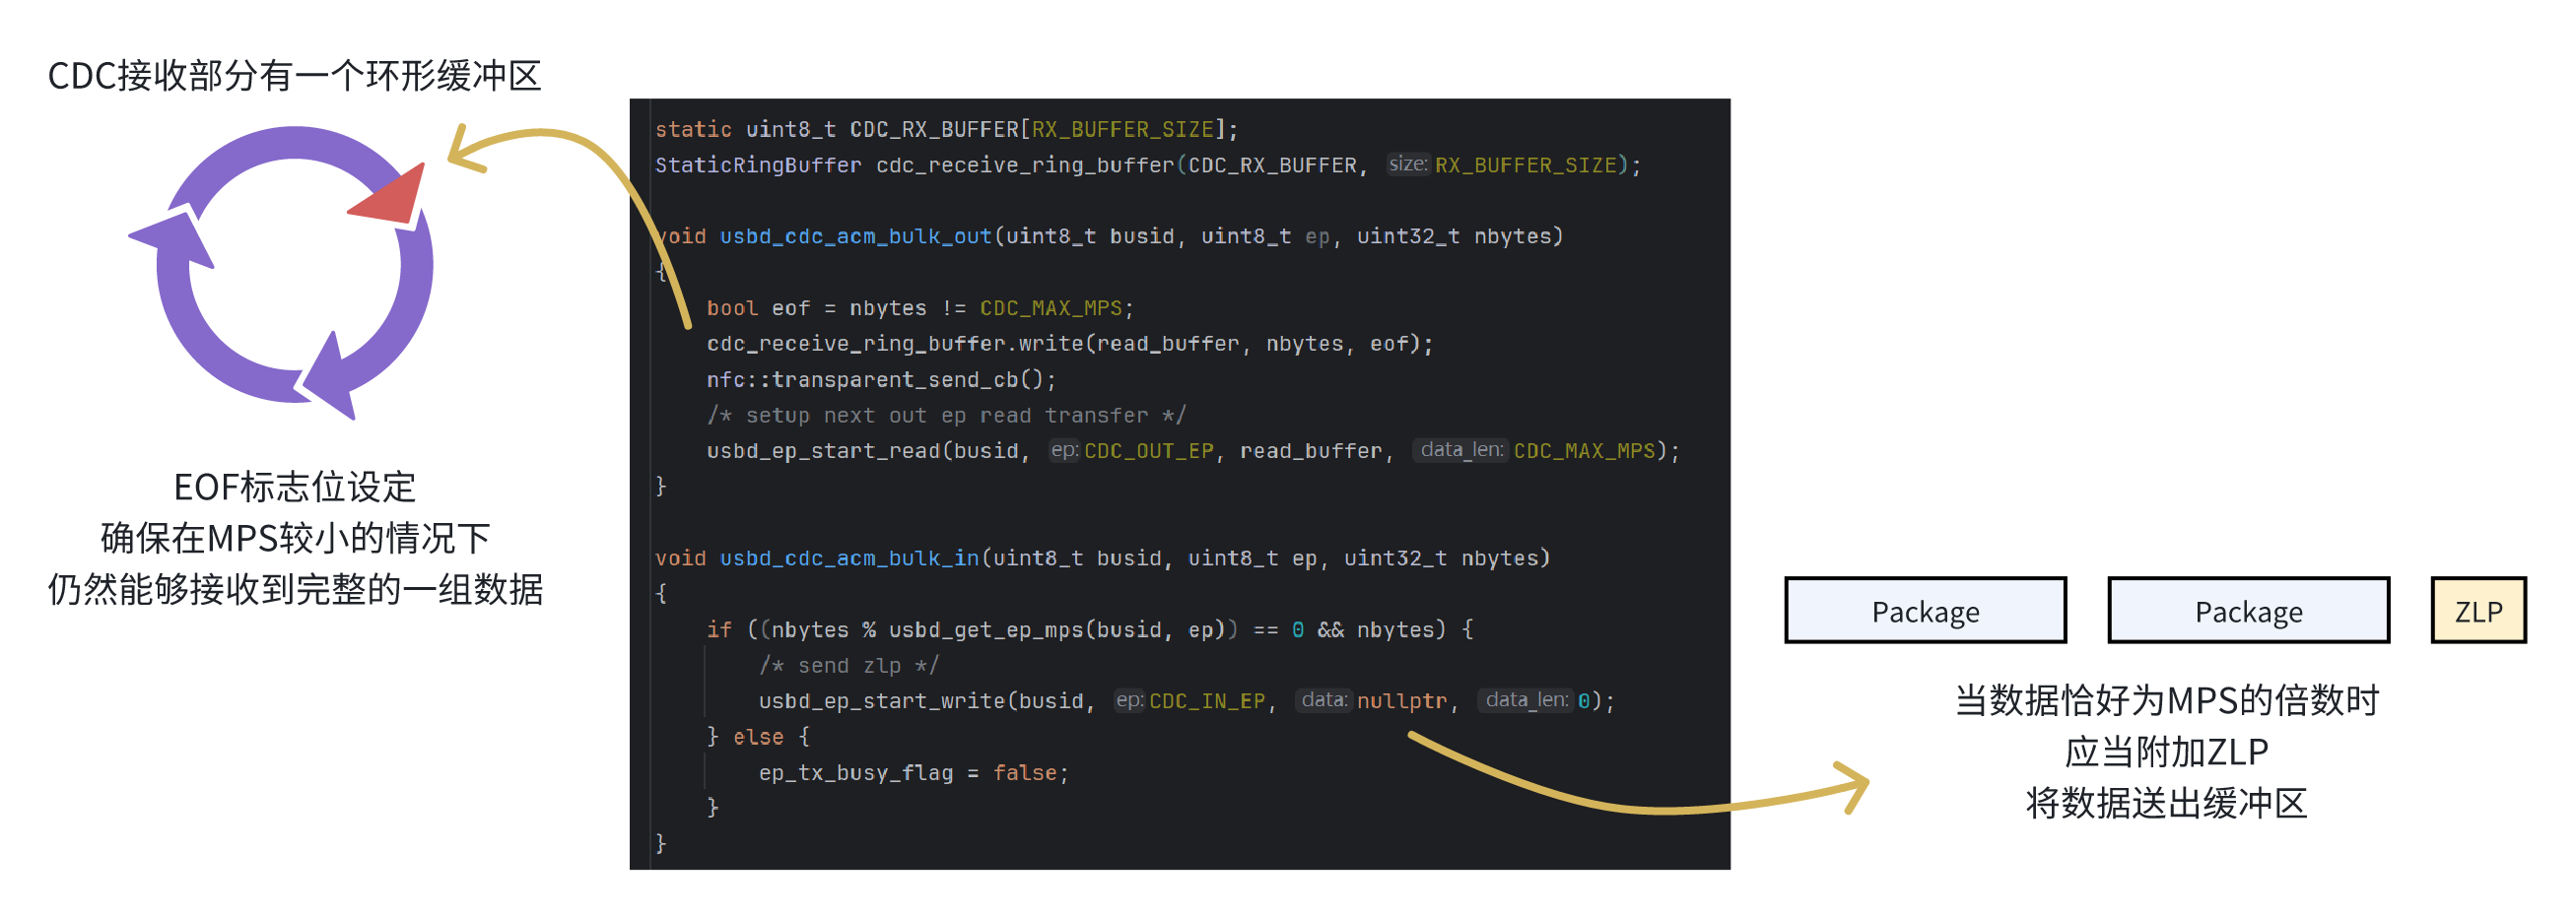This screenshot has height=918, width=2576.
Task: Click the "data_len:" hint before CDC_MAX_MPS
Action: [x=1461, y=450]
